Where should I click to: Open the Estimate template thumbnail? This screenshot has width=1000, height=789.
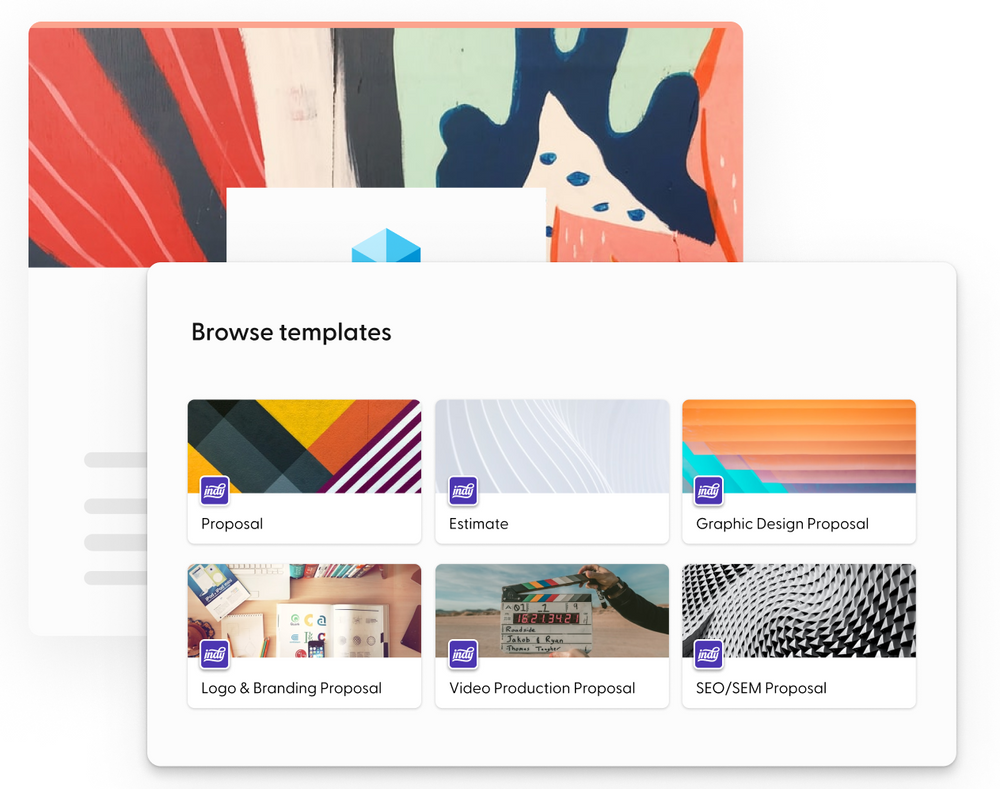point(552,446)
